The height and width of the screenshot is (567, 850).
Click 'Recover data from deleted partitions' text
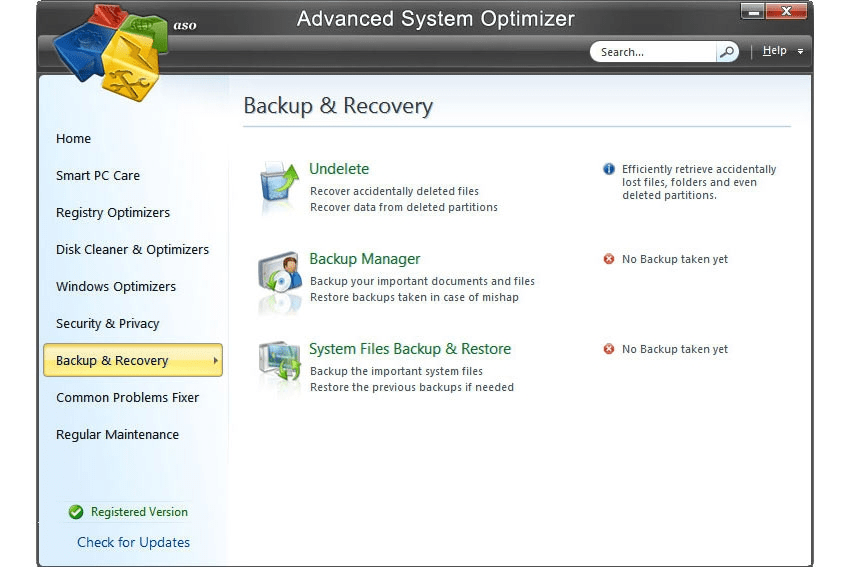[x=403, y=207]
